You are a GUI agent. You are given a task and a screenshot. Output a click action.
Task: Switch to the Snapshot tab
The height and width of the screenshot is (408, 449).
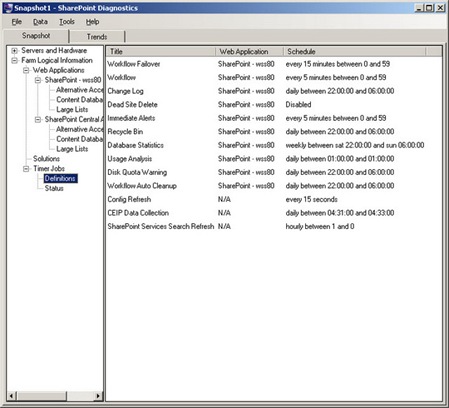click(x=36, y=36)
